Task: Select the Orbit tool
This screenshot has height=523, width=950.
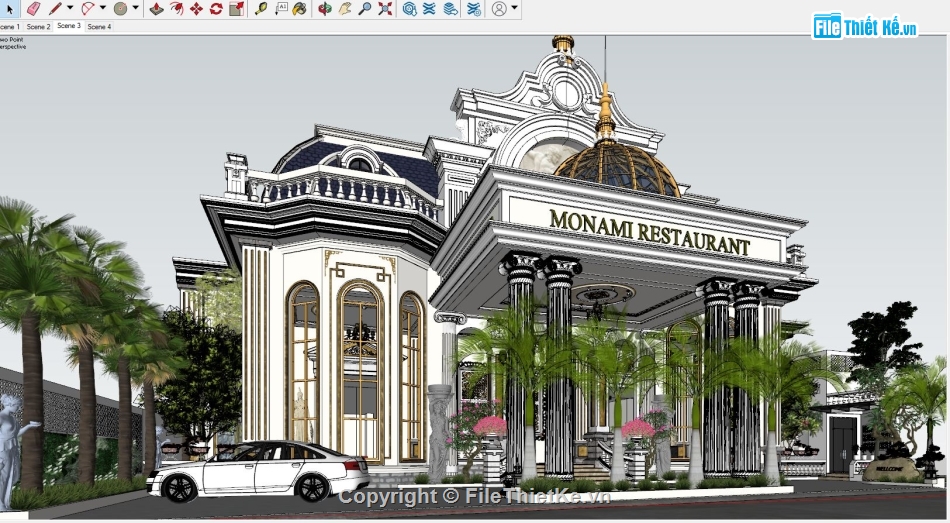Action: pyautogui.click(x=325, y=8)
